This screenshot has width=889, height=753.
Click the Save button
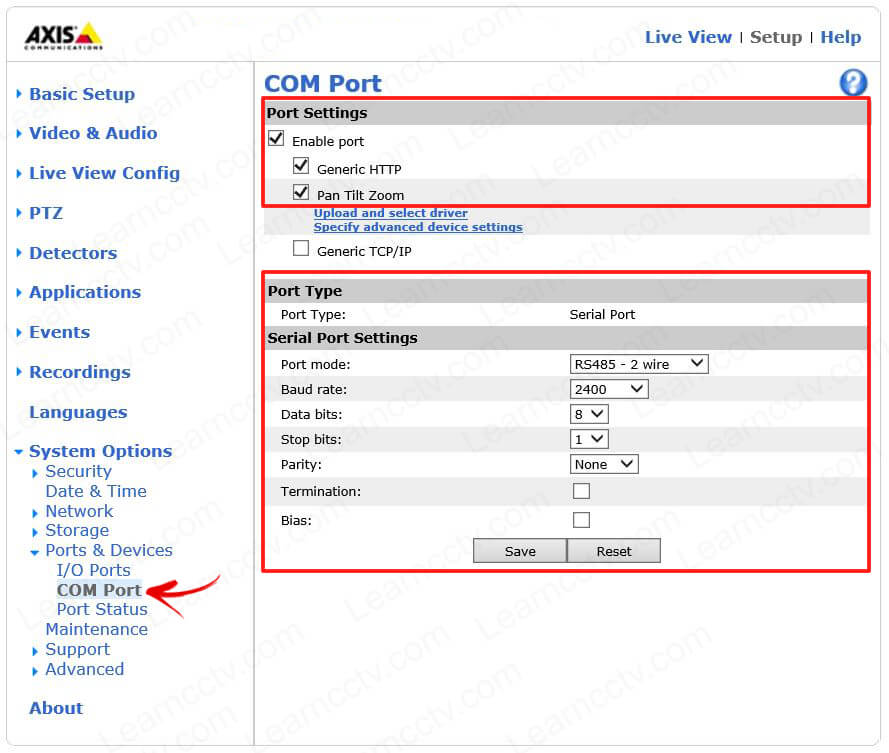(x=519, y=551)
